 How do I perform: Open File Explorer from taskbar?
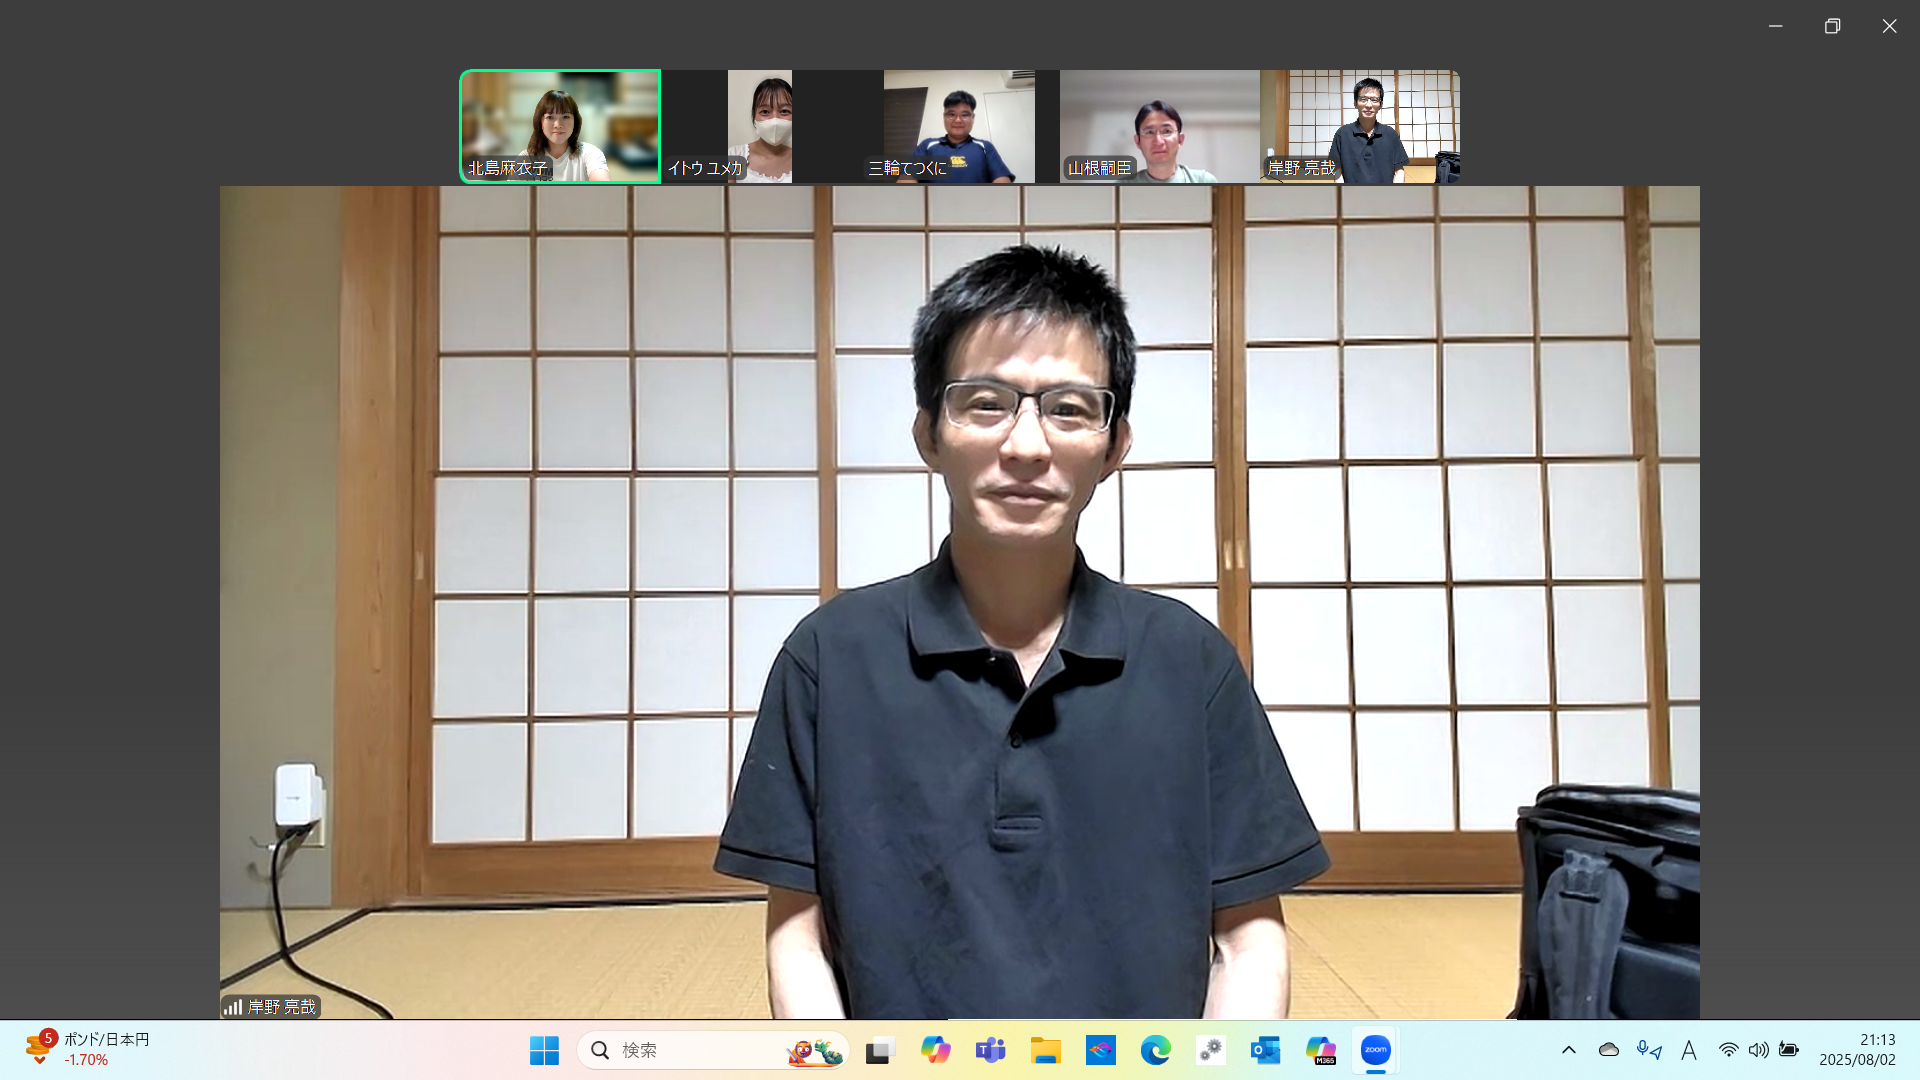point(1045,1050)
